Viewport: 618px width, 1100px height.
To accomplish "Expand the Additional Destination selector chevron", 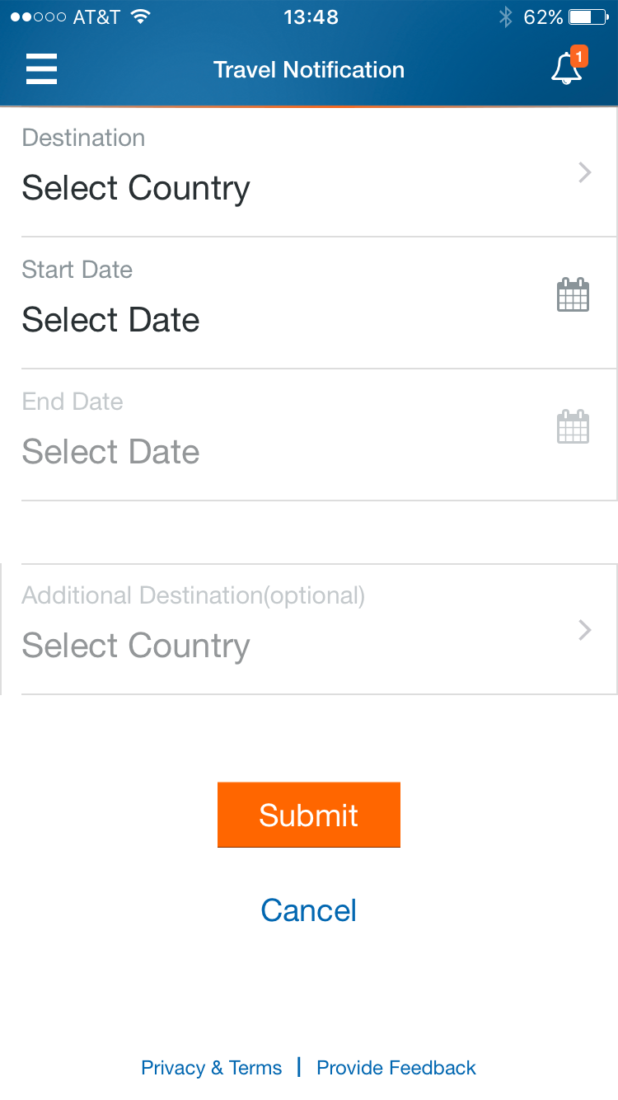I will tap(584, 630).
